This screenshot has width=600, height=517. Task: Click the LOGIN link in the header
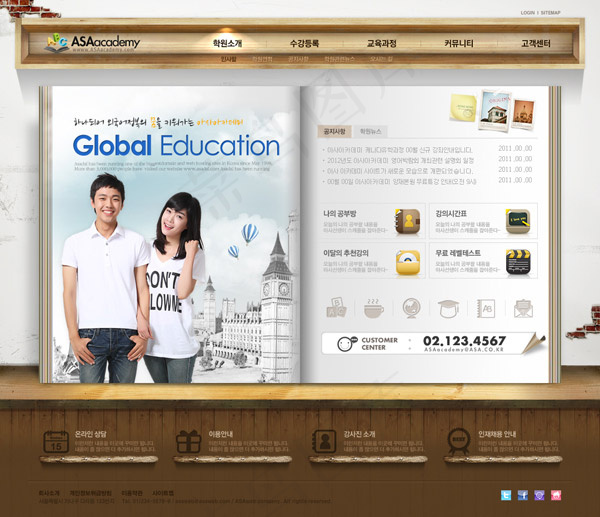click(x=528, y=13)
